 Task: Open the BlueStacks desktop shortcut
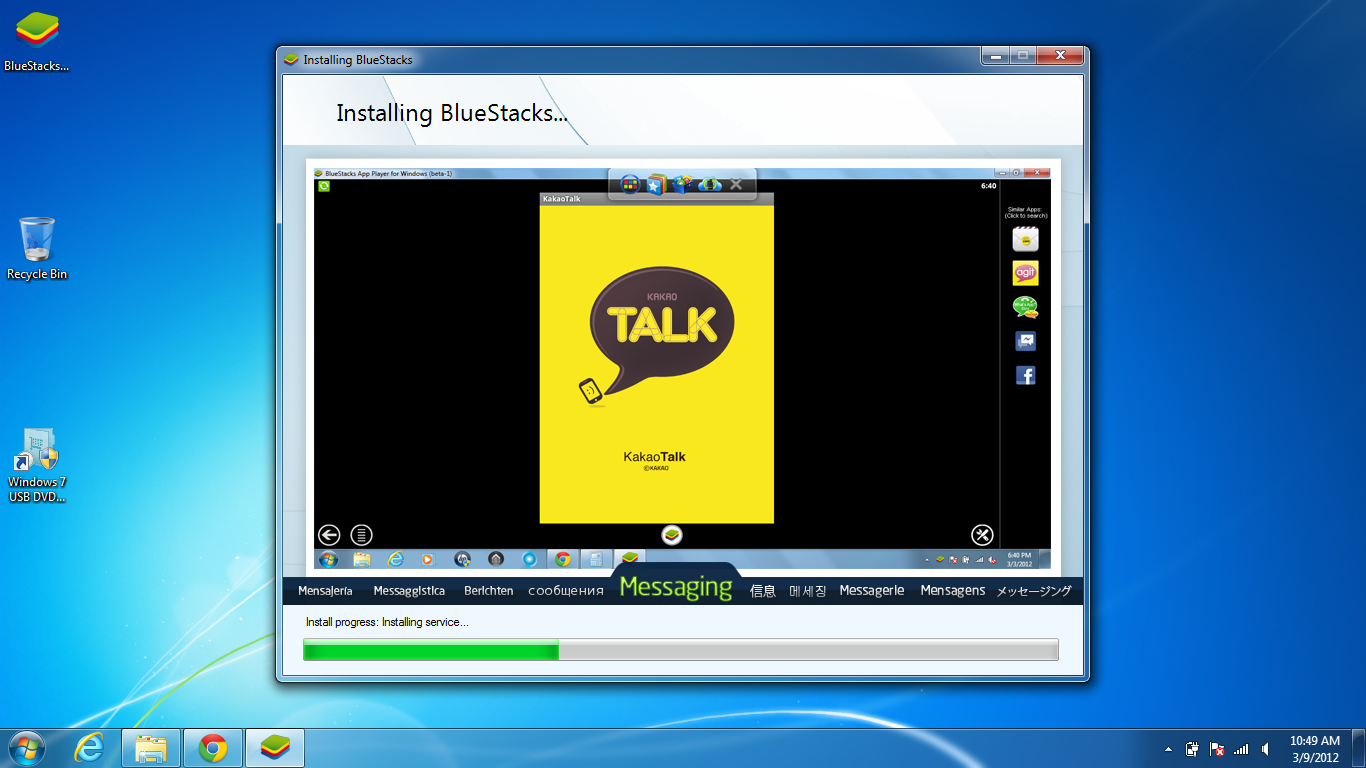pos(36,42)
